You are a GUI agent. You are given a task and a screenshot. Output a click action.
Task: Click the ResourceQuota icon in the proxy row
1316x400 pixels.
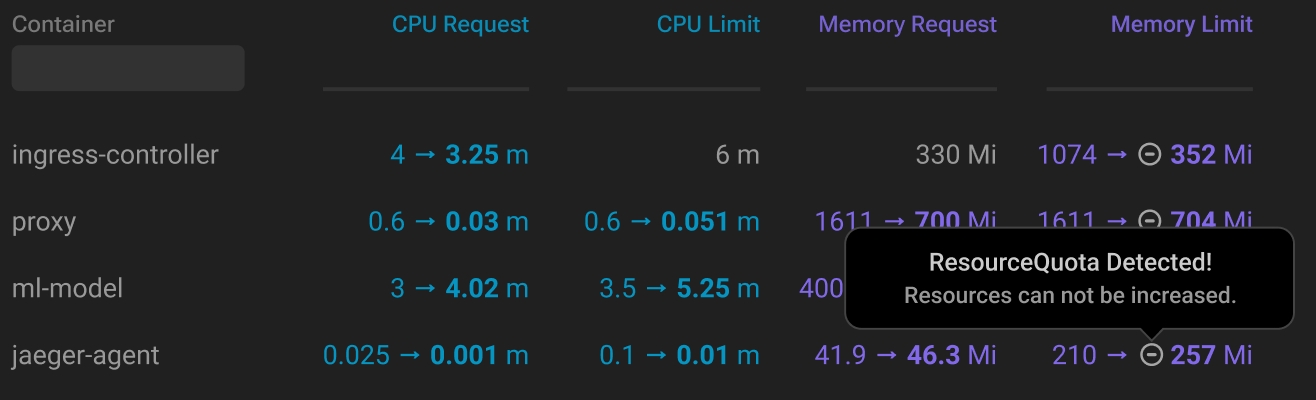(x=1151, y=221)
